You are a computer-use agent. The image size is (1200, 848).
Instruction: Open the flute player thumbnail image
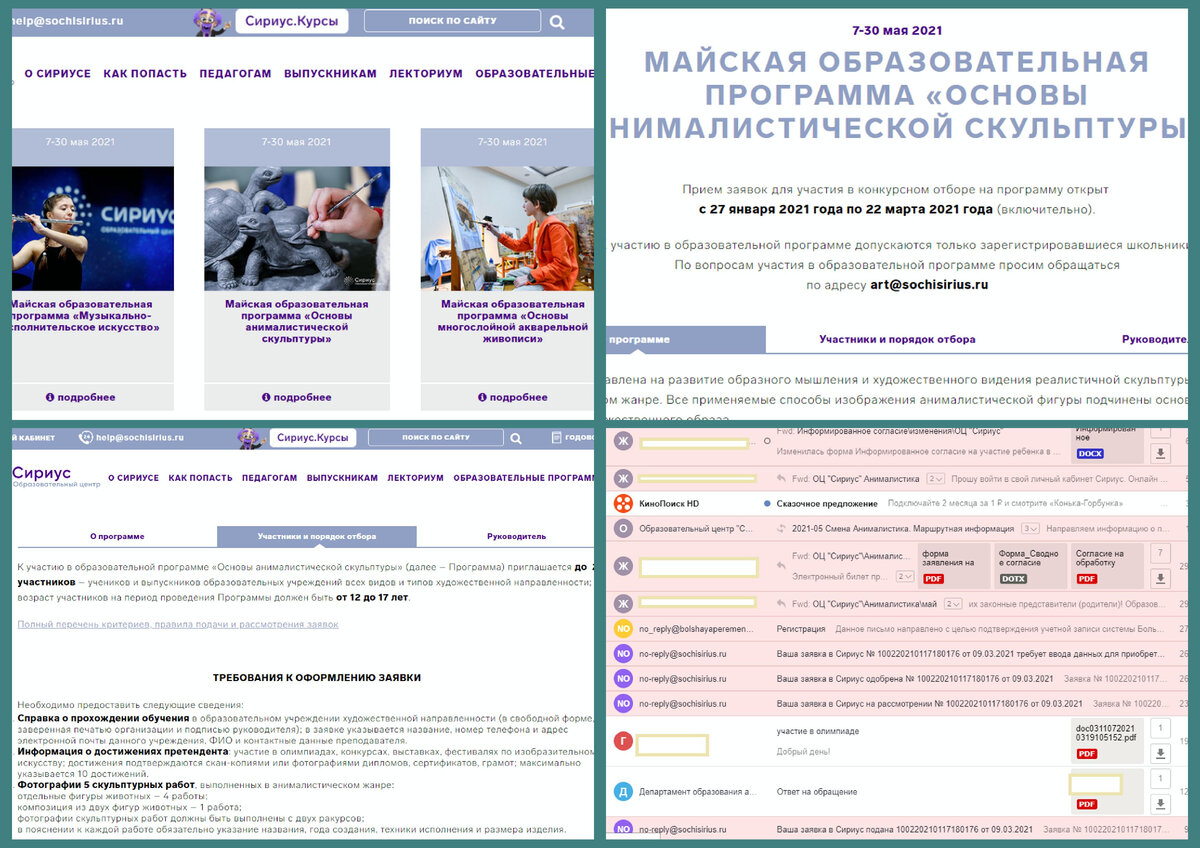(x=93, y=229)
